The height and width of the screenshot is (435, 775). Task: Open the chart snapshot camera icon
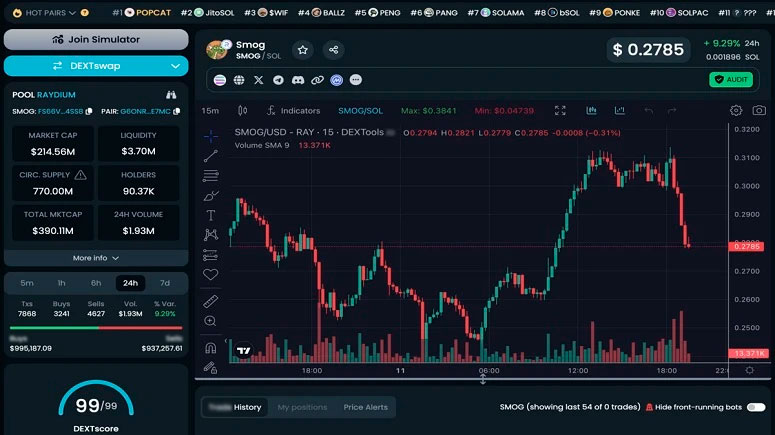tap(759, 110)
